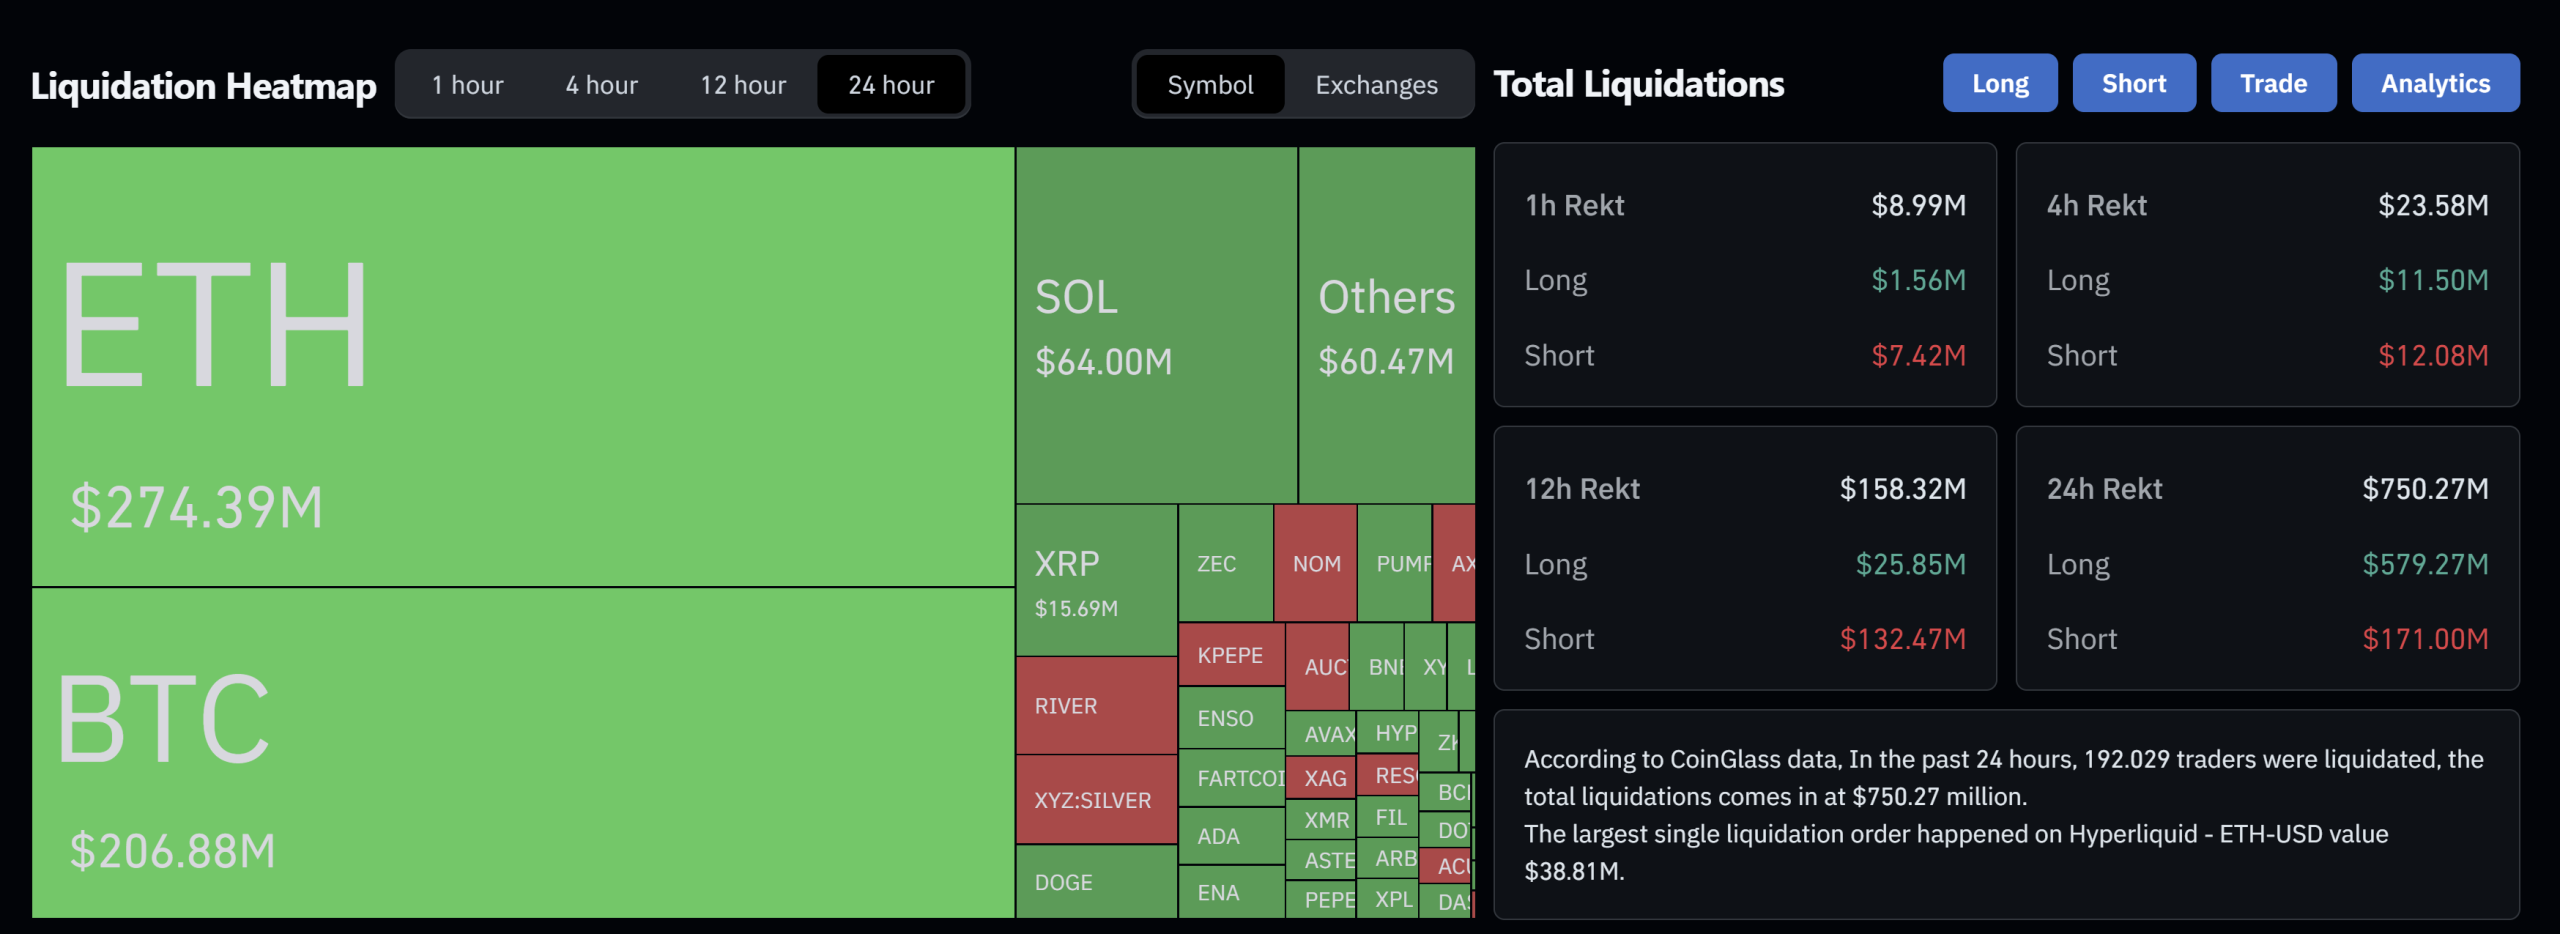Click the Liquidation Heatmap title
This screenshot has width=2560, height=934.
(204, 84)
